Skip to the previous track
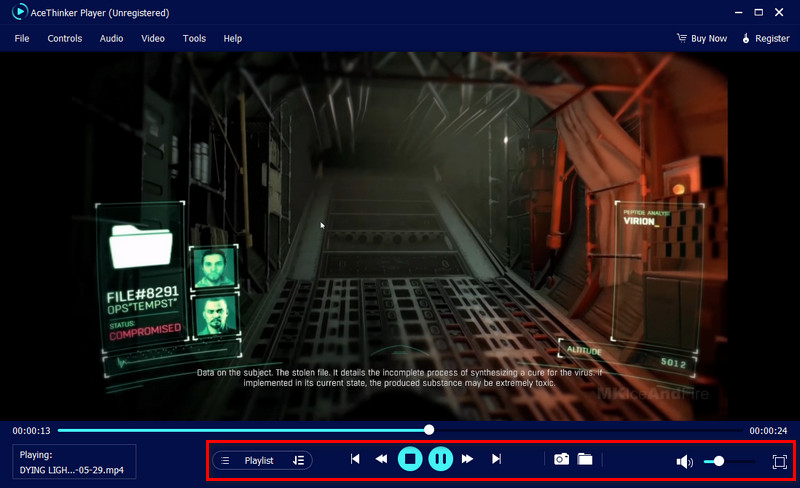This screenshot has width=800, height=488. [355, 459]
